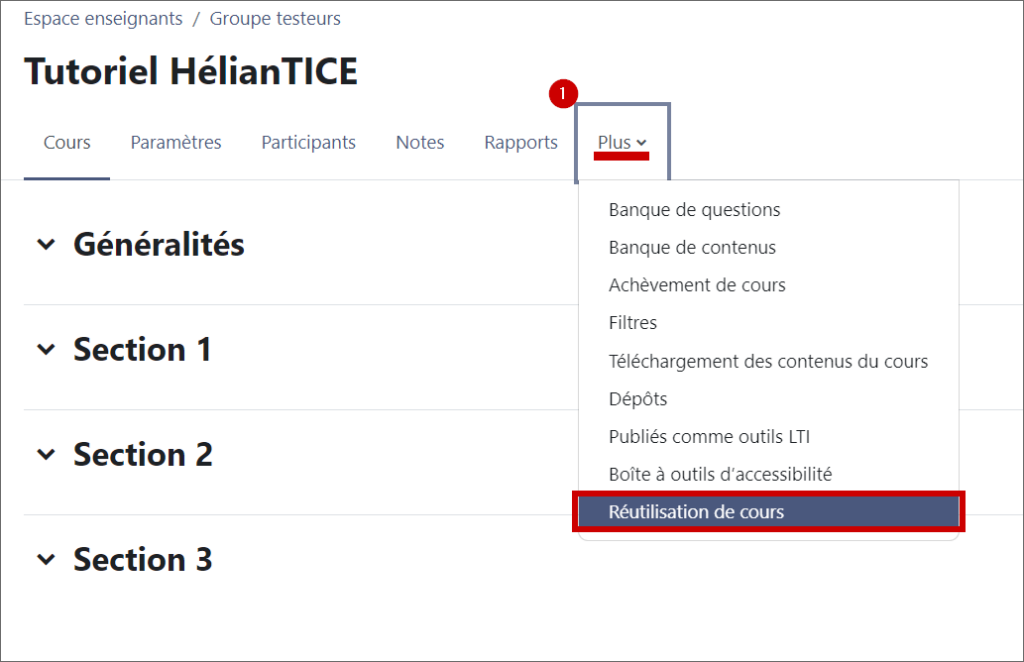Collapse the Section 1 chevron
Image resolution: width=1024 pixels, height=662 pixels.
(46, 349)
